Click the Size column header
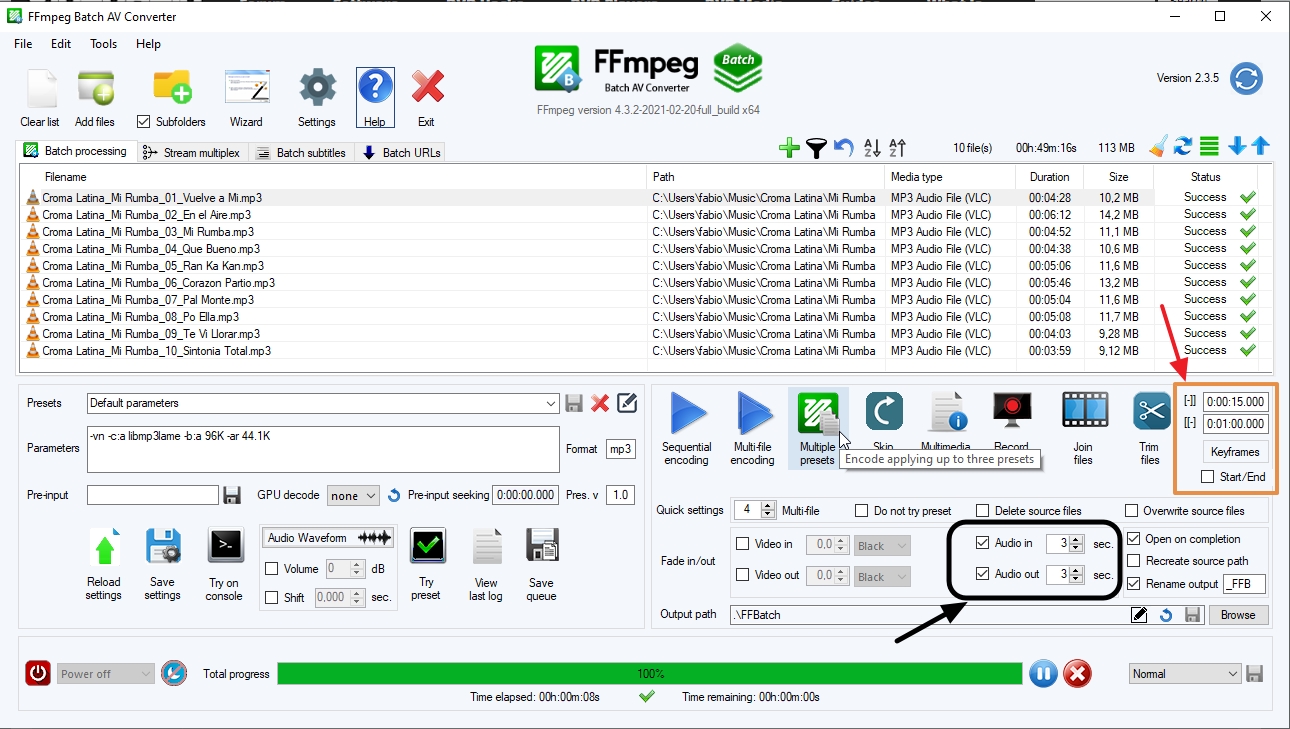Viewport: 1290px width, 729px height. (x=1118, y=177)
